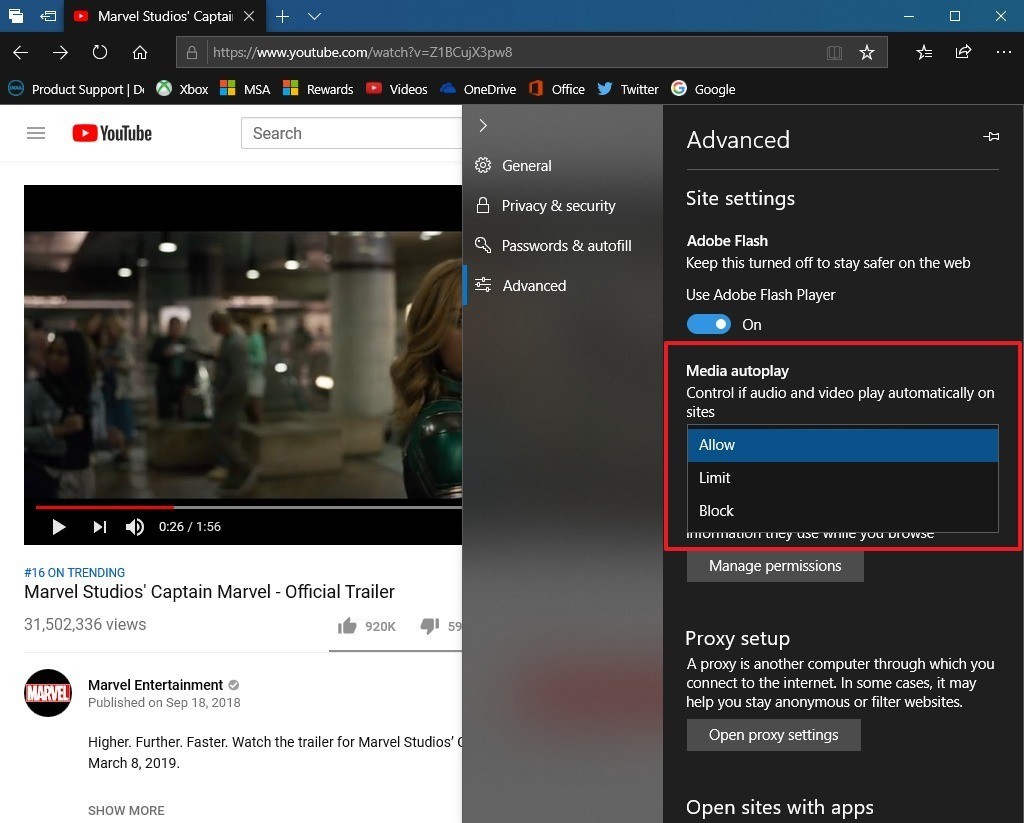This screenshot has height=823, width=1024.
Task: Choose Block for media autoplay
Action: pos(842,511)
